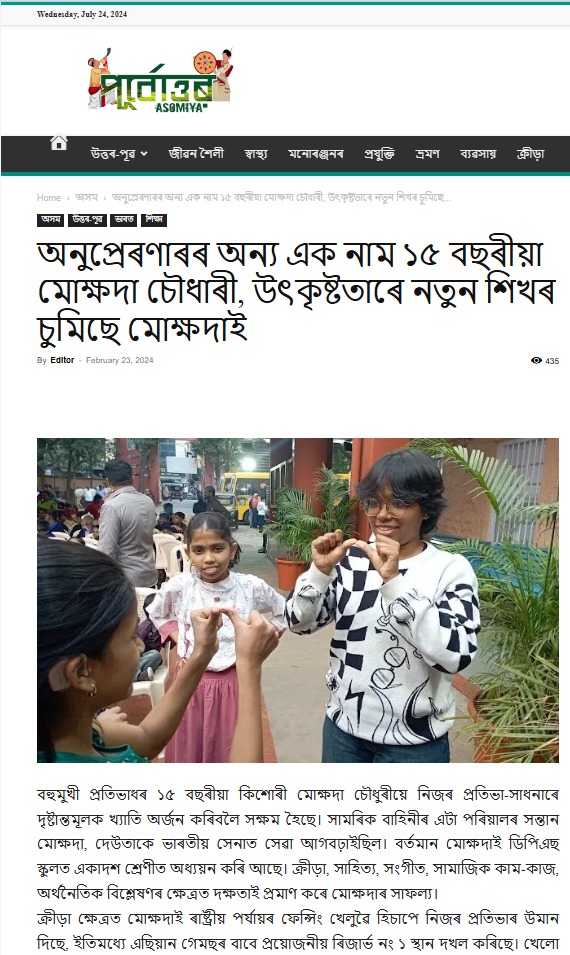The height and width of the screenshot is (955, 570).
Task: Click the অসম breadcrumb link
Action: click(86, 198)
